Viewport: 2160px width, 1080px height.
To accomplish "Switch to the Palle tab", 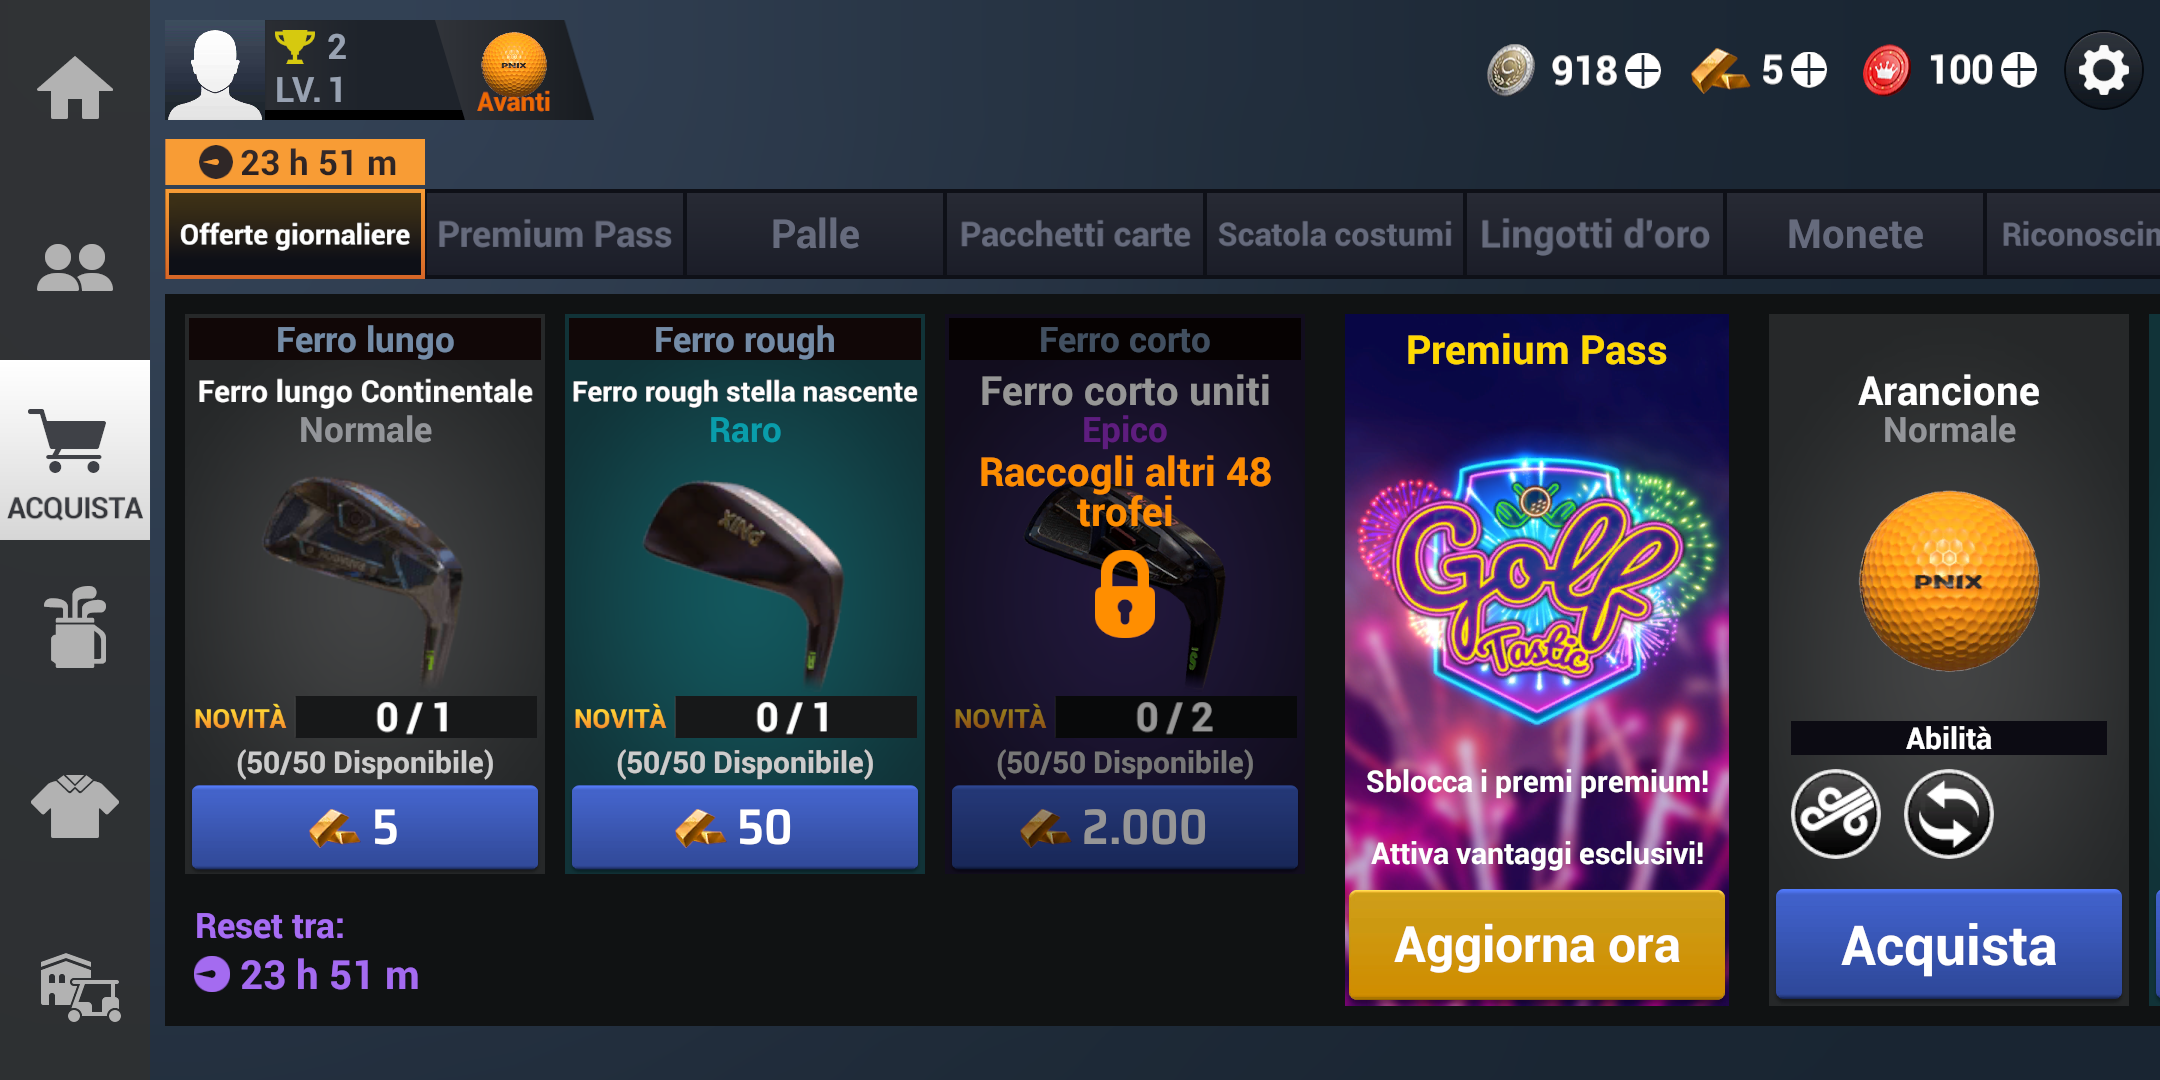I will point(815,235).
